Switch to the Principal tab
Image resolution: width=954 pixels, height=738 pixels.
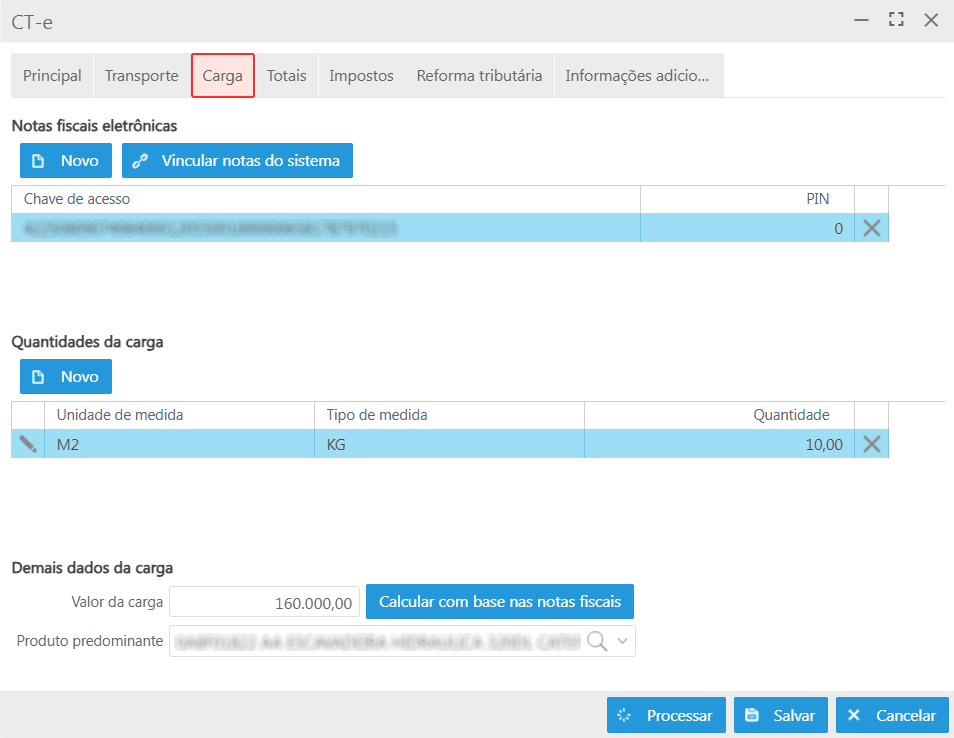(52, 76)
